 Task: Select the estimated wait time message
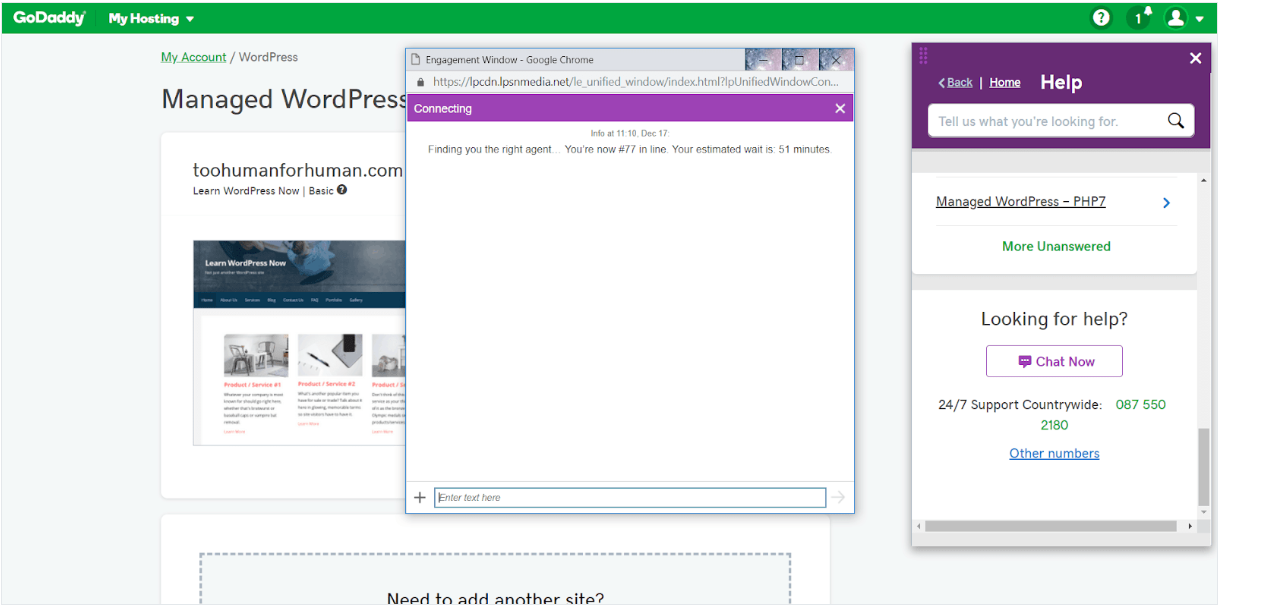[x=630, y=149]
